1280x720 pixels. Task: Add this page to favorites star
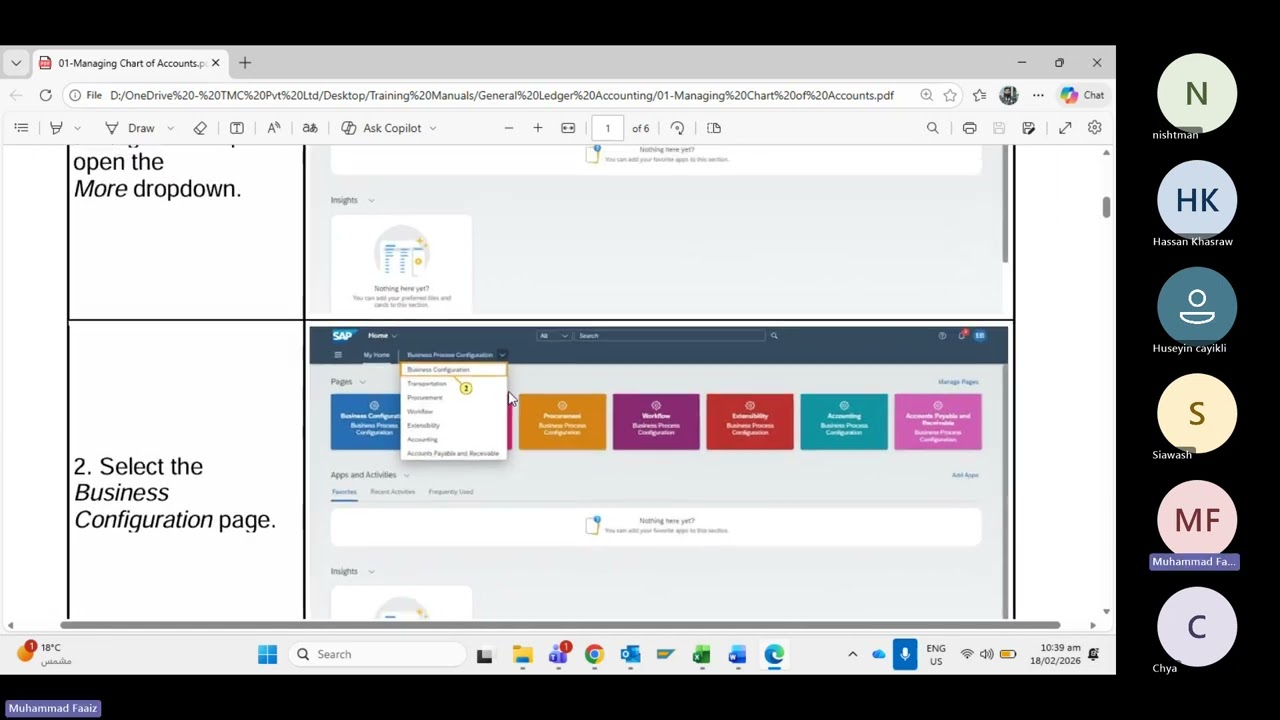point(950,95)
